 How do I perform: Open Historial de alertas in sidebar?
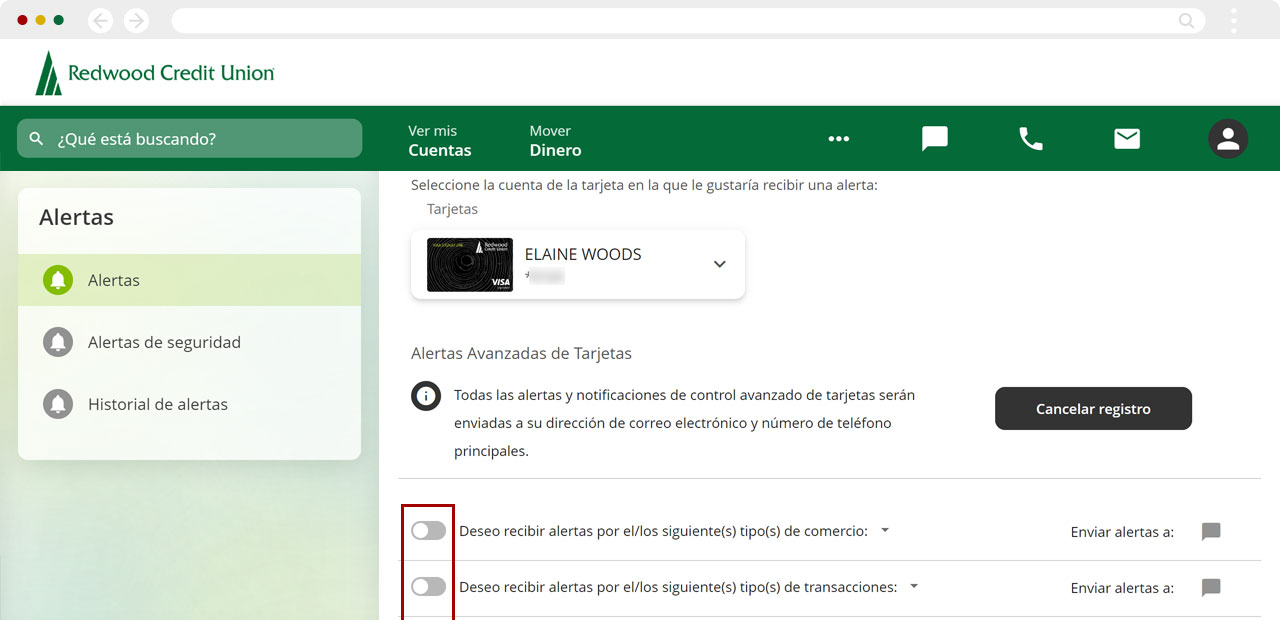pyautogui.click(x=158, y=404)
